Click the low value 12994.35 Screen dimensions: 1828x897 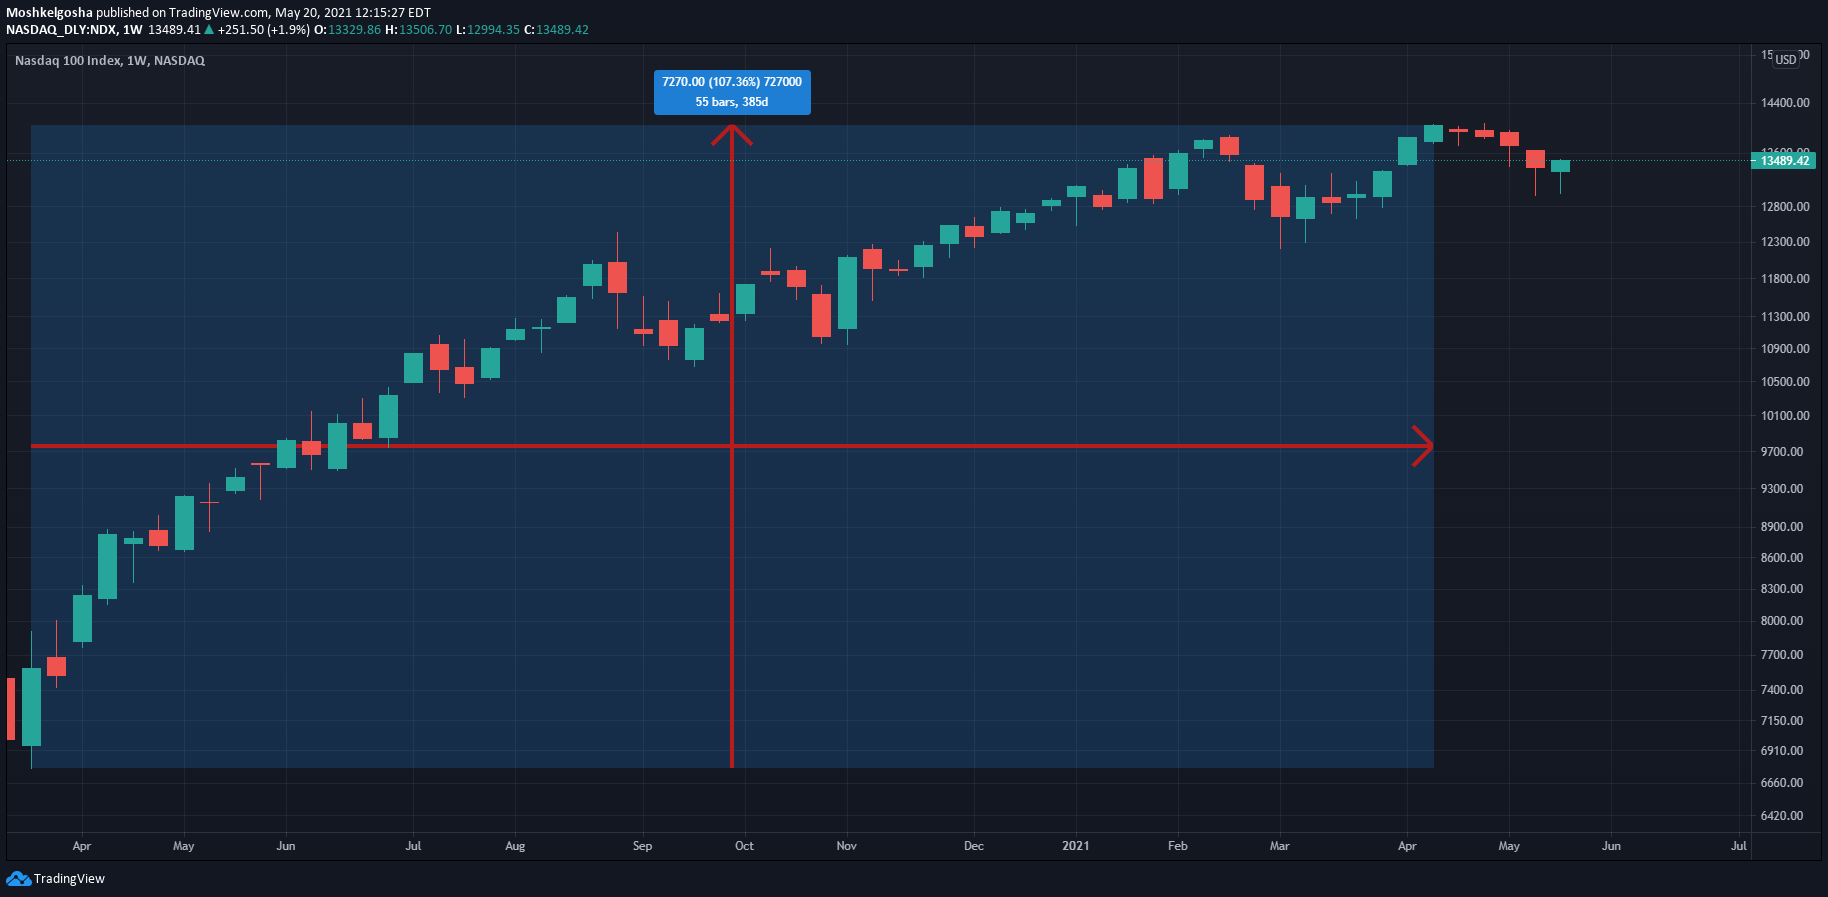pos(493,30)
